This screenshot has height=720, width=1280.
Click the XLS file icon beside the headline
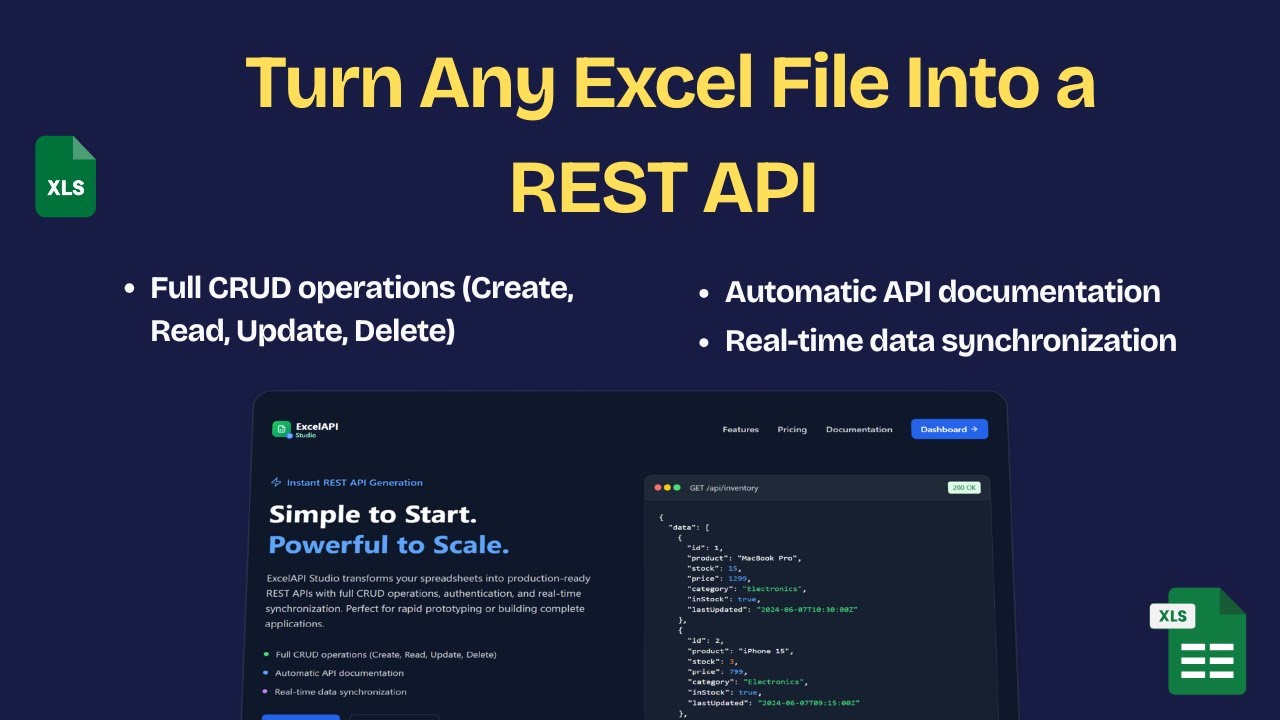66,176
